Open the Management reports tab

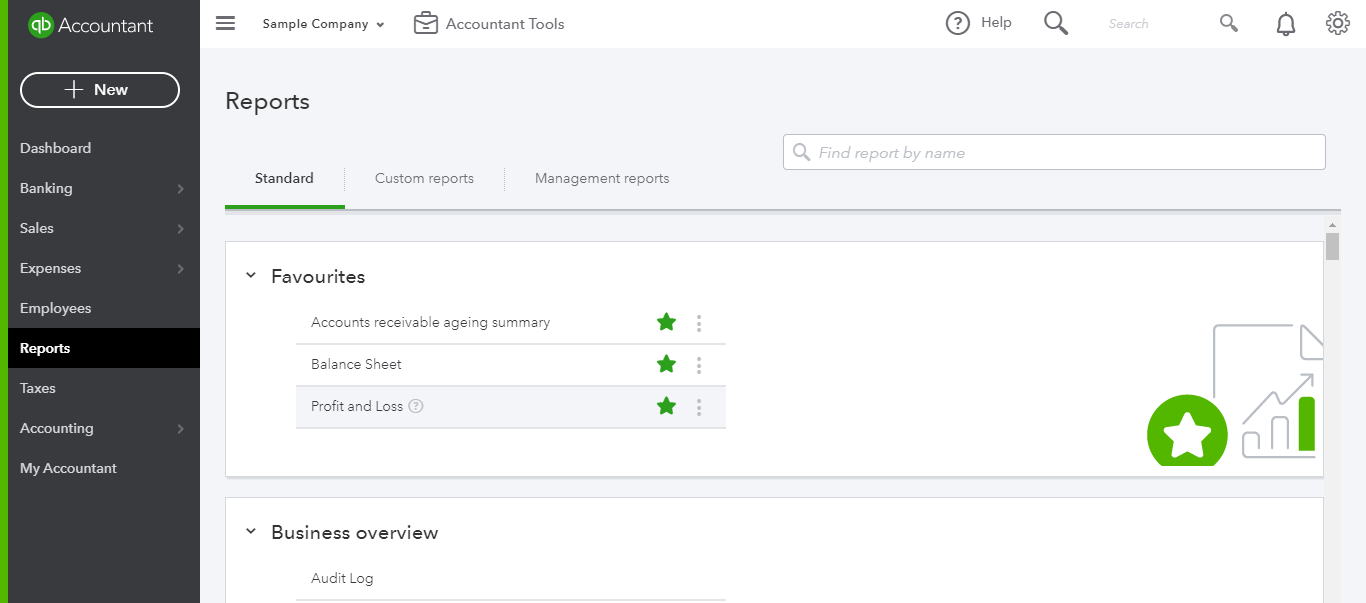[x=602, y=178]
